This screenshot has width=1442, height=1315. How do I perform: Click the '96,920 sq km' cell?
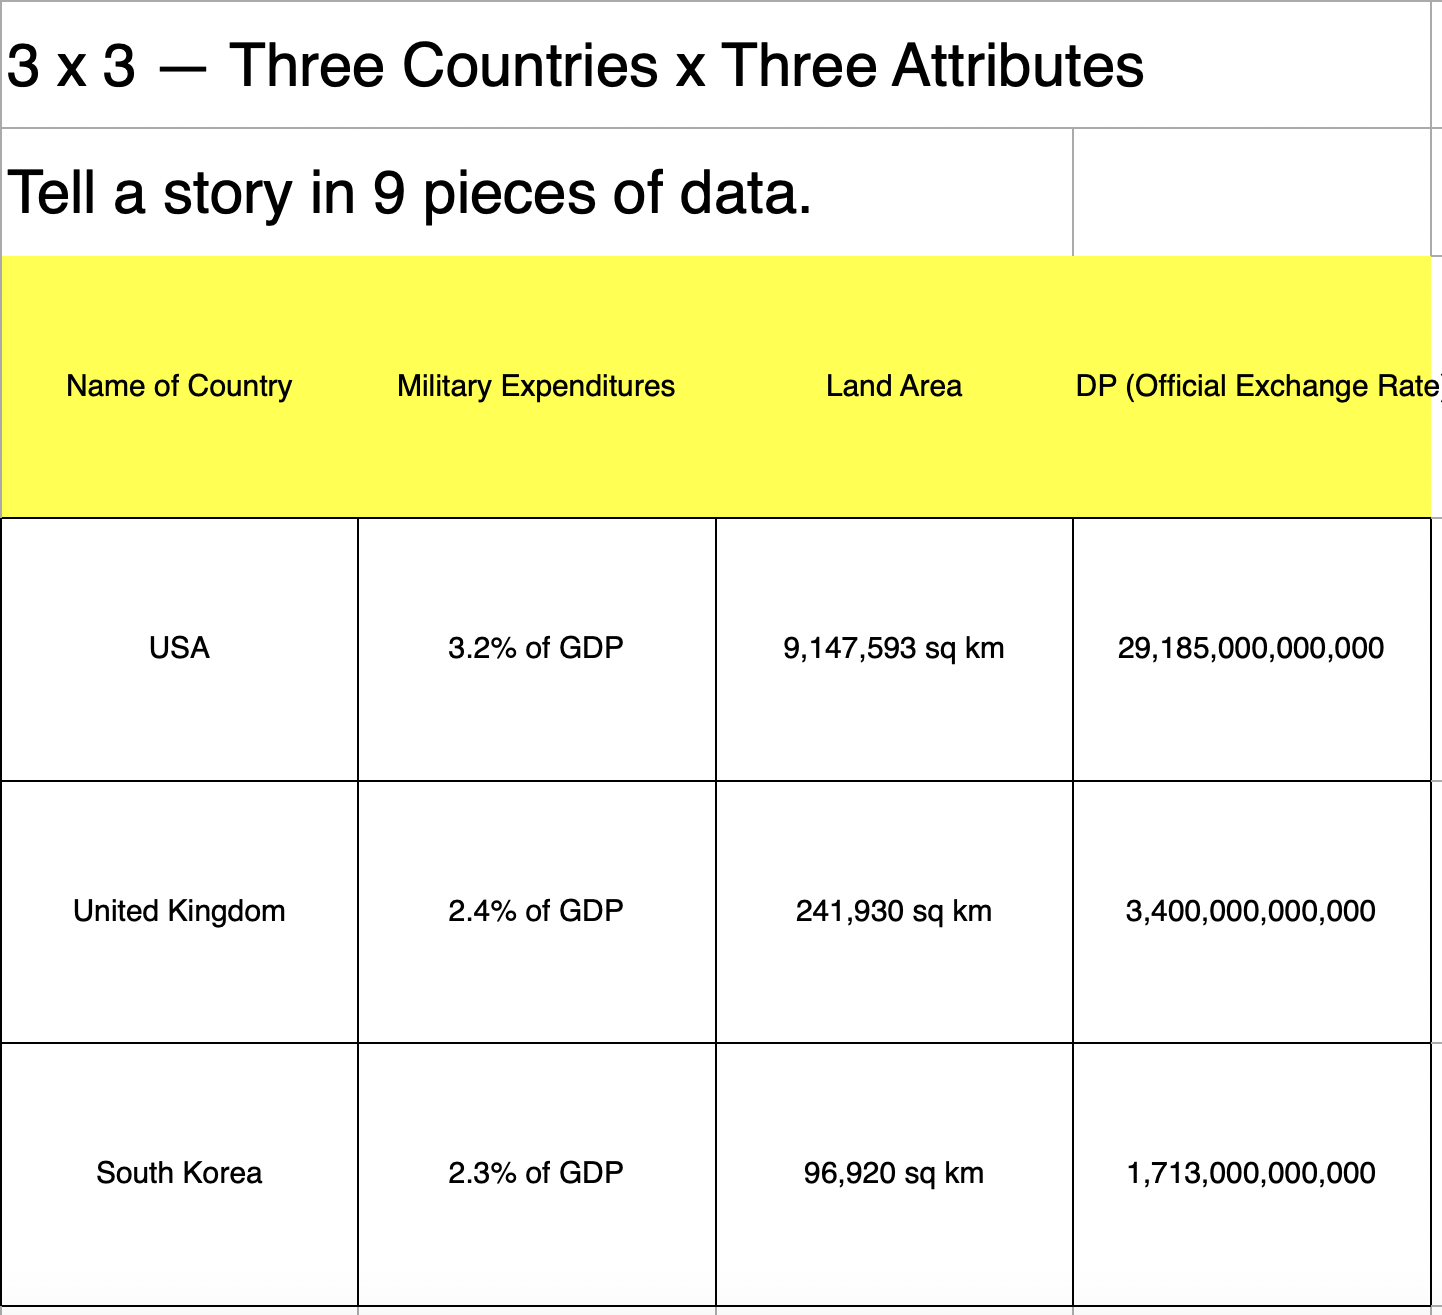click(x=894, y=1173)
